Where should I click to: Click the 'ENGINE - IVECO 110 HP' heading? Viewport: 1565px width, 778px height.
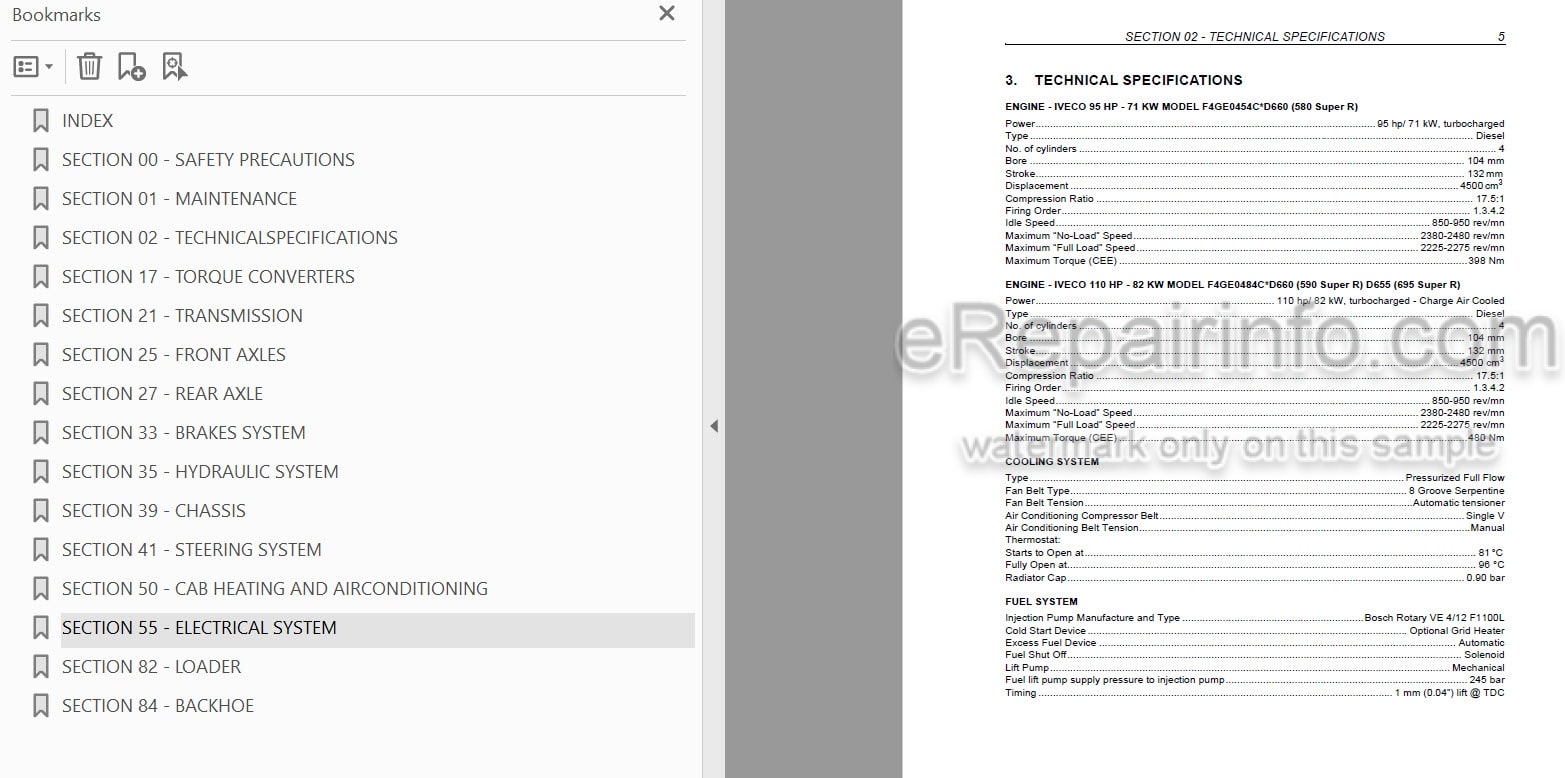[1232, 284]
